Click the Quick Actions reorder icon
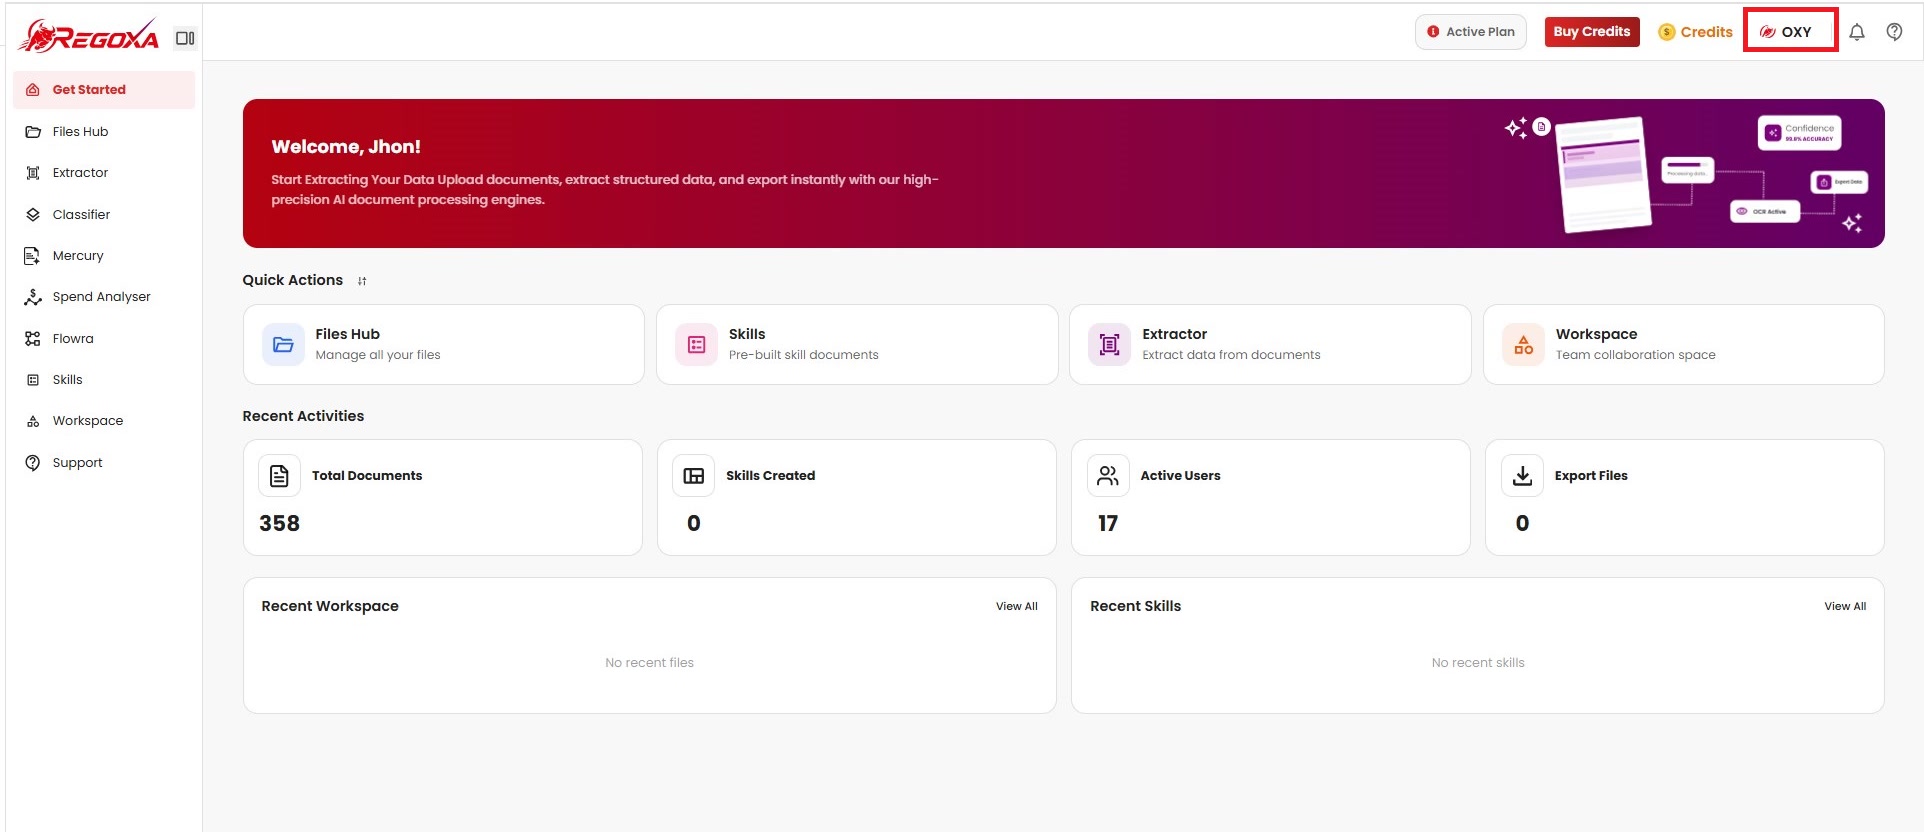The image size is (1924, 832). pyautogui.click(x=362, y=281)
